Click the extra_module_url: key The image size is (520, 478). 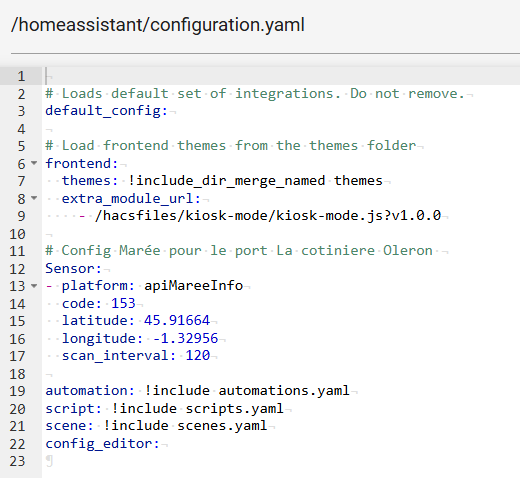[131, 198]
